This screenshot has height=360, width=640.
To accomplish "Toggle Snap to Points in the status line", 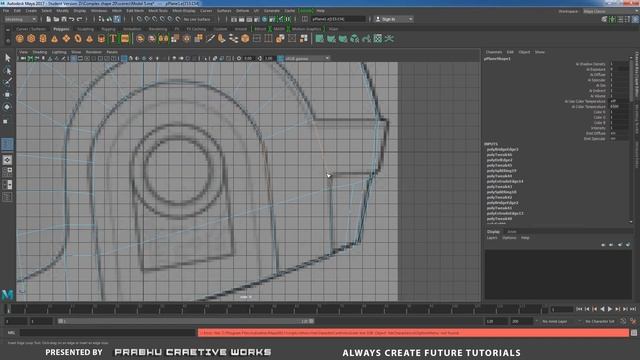I will point(155,19).
